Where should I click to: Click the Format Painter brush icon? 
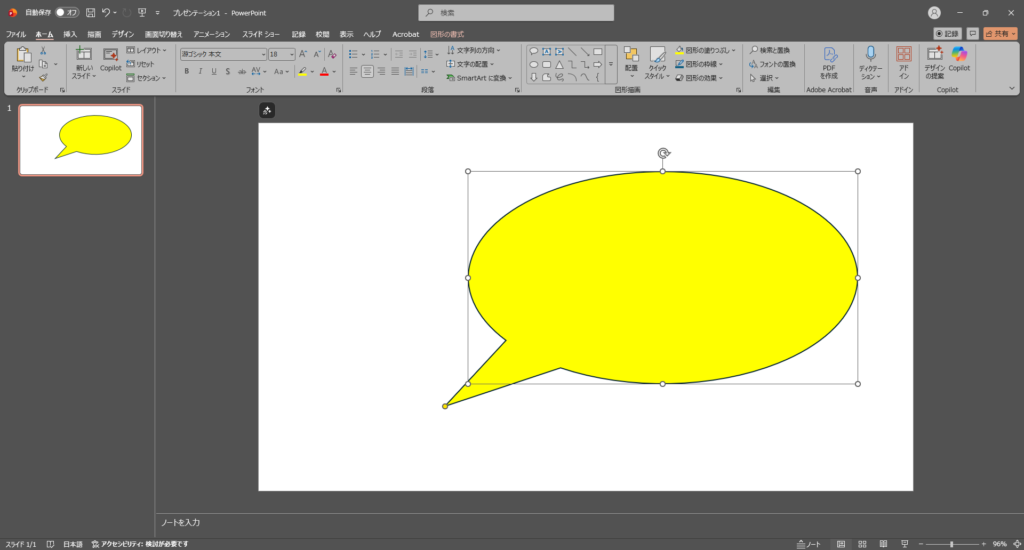click(x=43, y=78)
